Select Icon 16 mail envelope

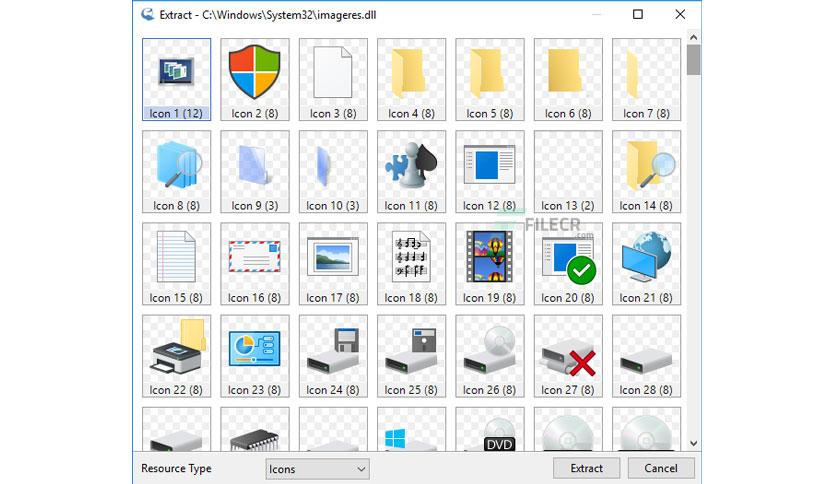click(255, 264)
